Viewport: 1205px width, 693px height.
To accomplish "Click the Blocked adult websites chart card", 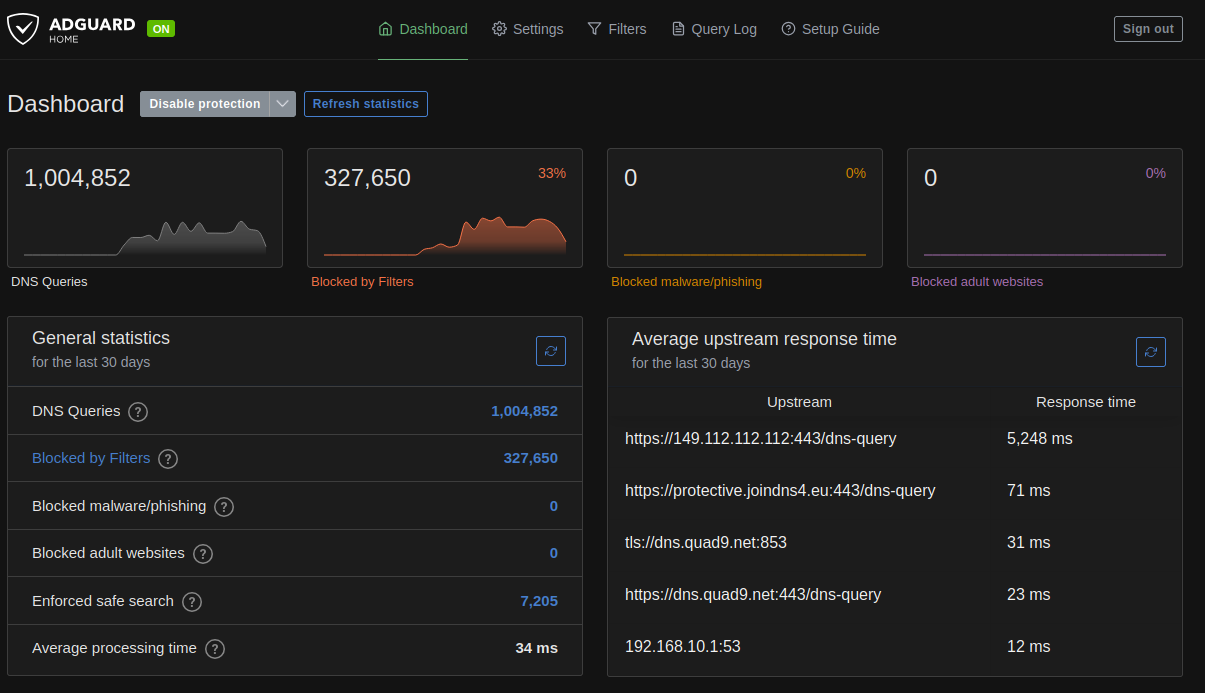I will [x=1045, y=208].
